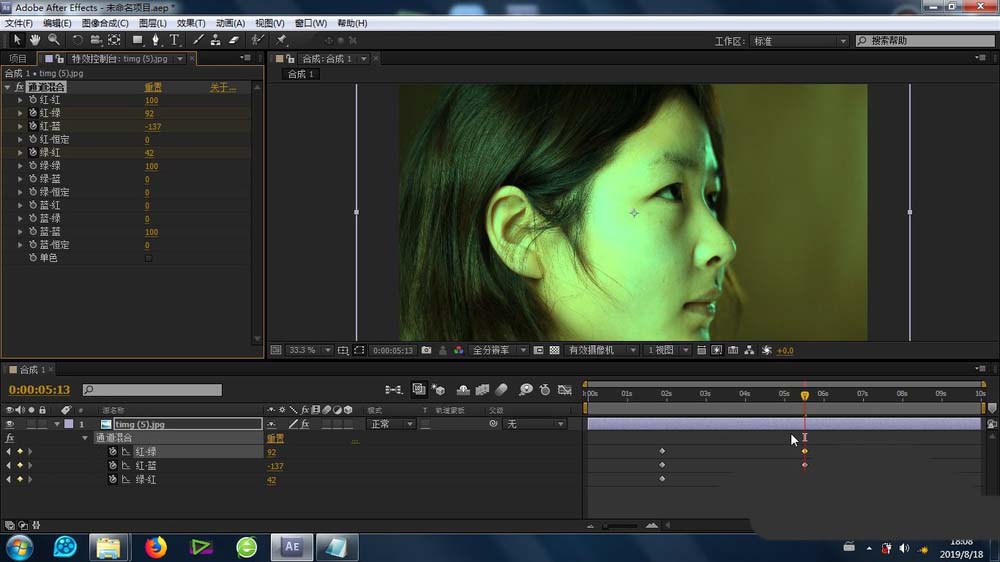Add keyframe diamond for 红-蓝 row
Viewport: 1000px width, 562px height.
coord(20,466)
